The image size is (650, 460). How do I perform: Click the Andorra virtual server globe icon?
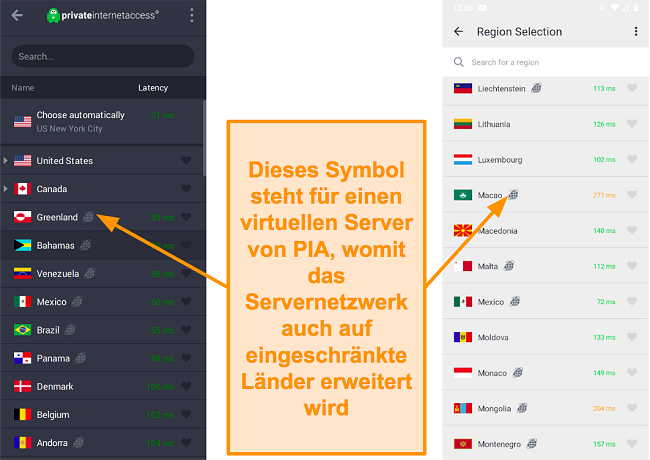tap(78, 442)
